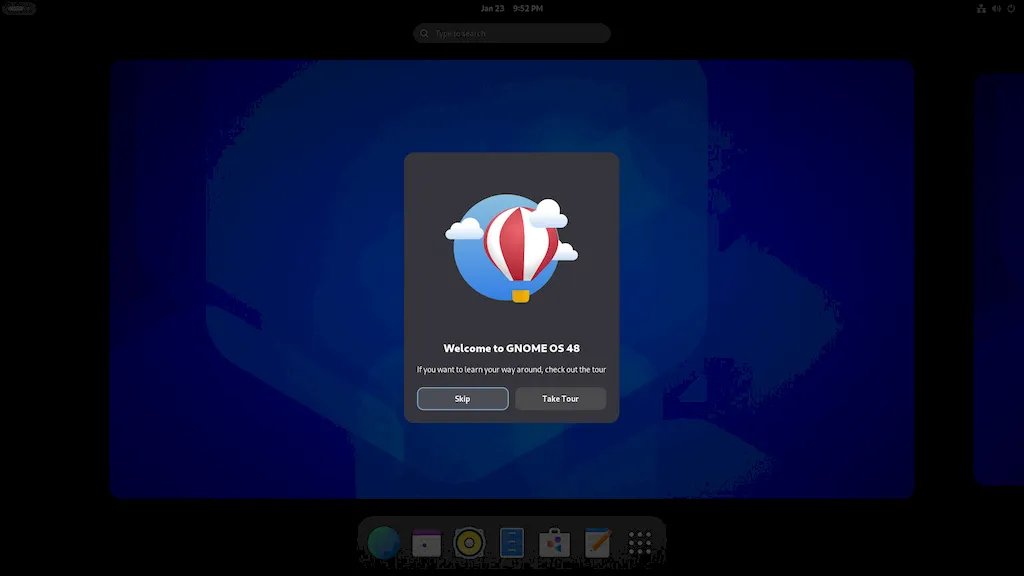This screenshot has height=576, width=1024.
Task: Click the Take Tour button
Action: 560,398
